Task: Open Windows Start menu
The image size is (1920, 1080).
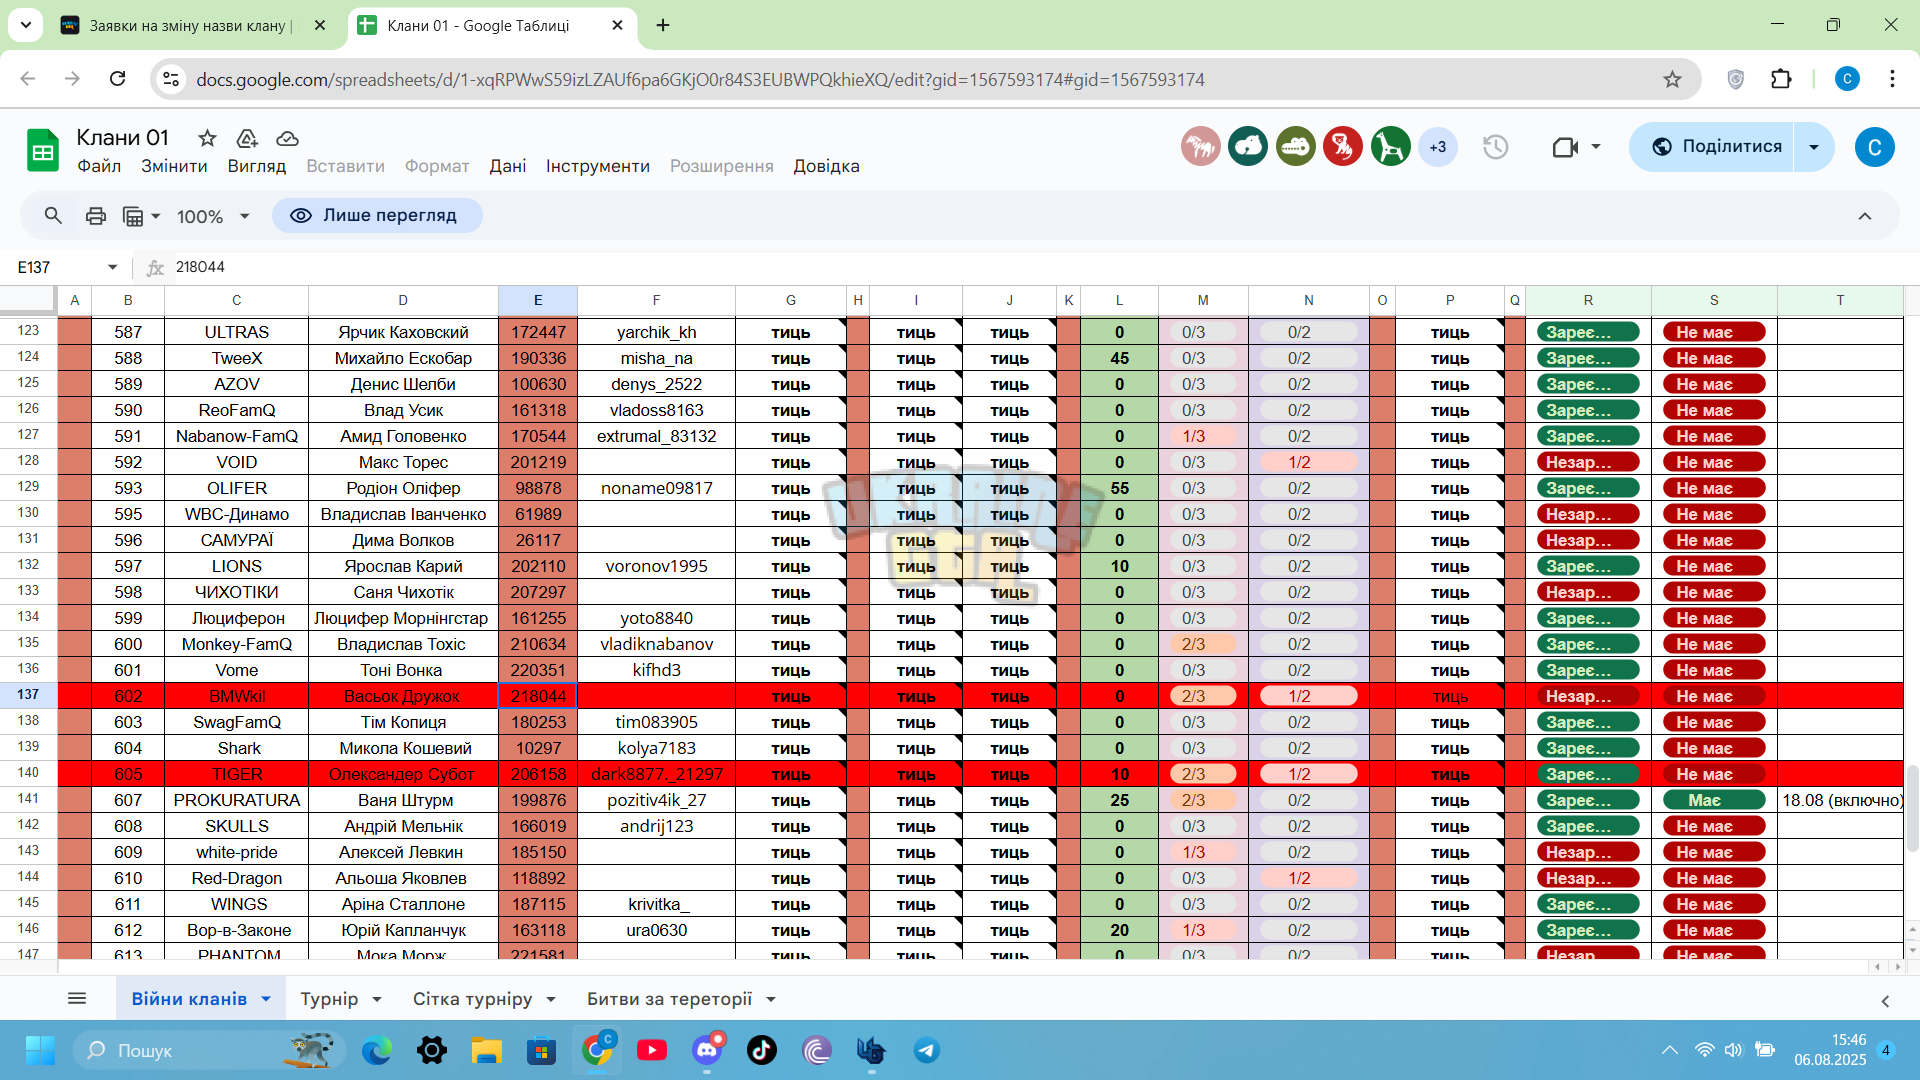Action: 40,1050
